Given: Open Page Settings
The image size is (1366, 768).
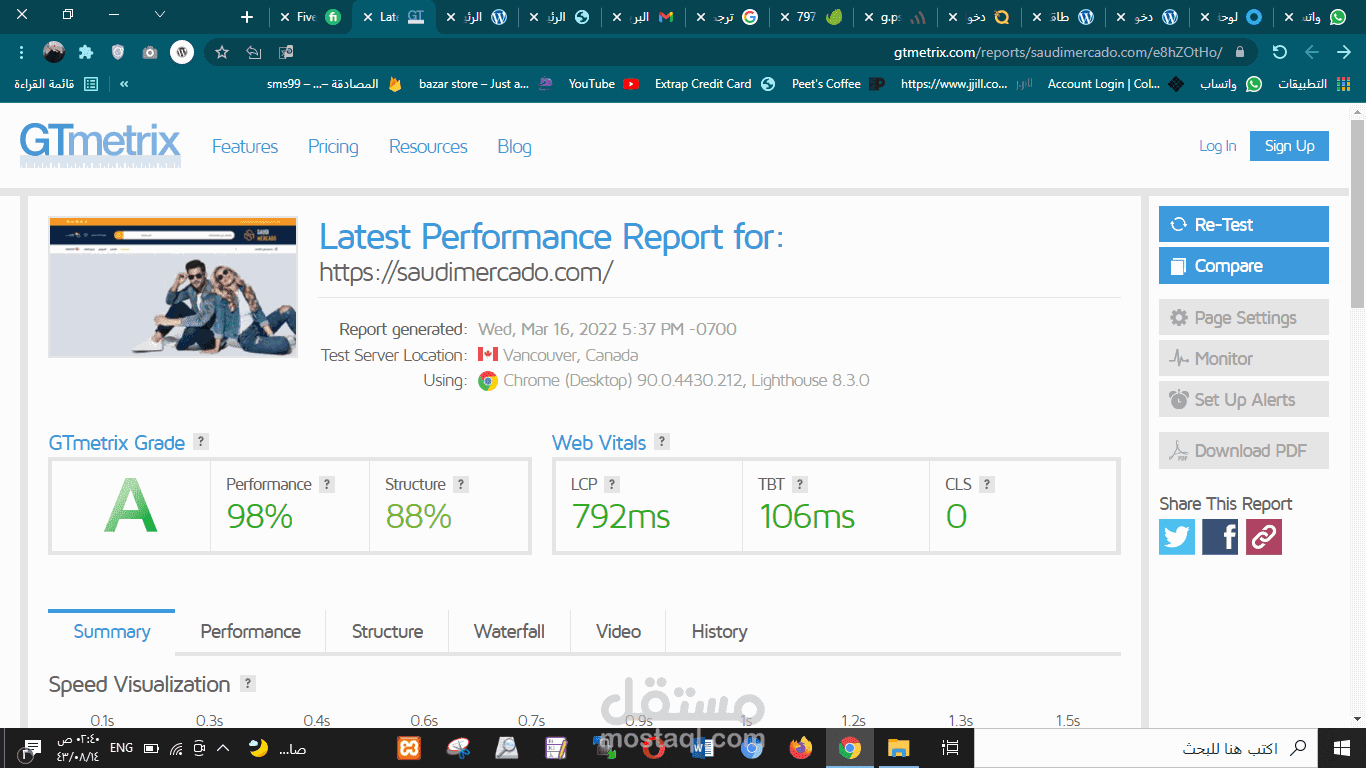Looking at the screenshot, I should 1243,317.
